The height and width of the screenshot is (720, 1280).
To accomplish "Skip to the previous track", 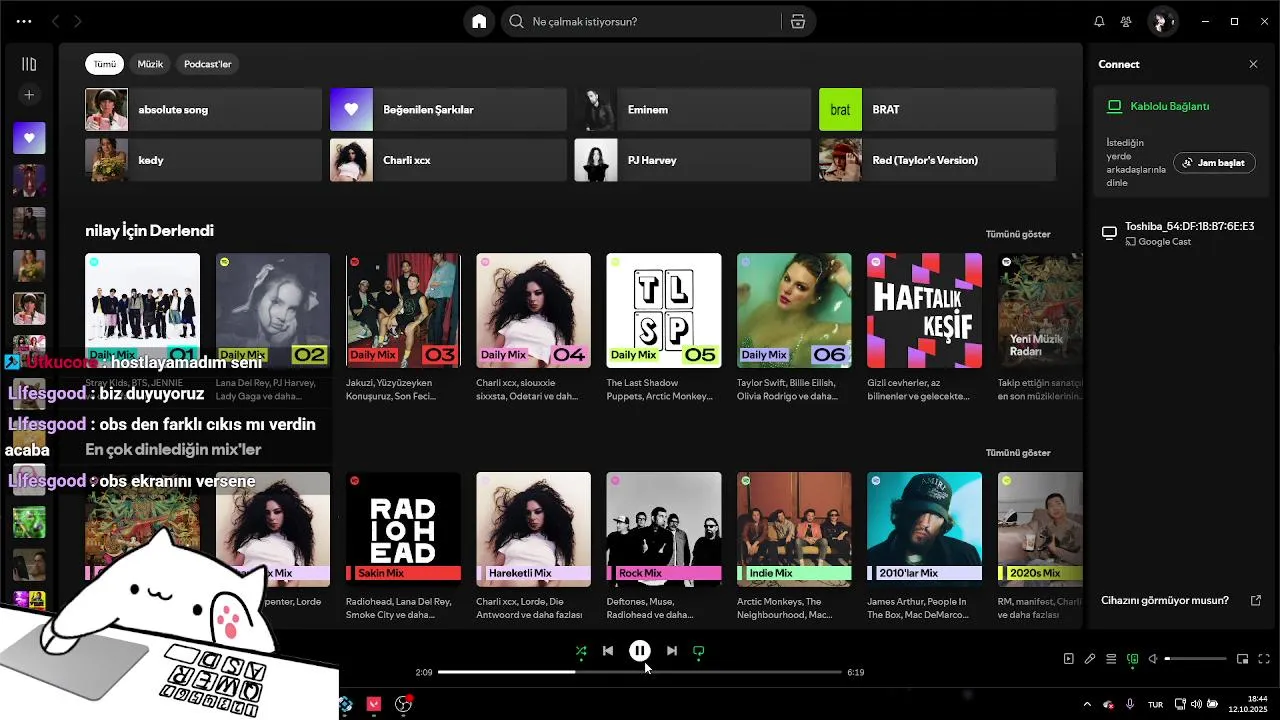I will coord(608,651).
